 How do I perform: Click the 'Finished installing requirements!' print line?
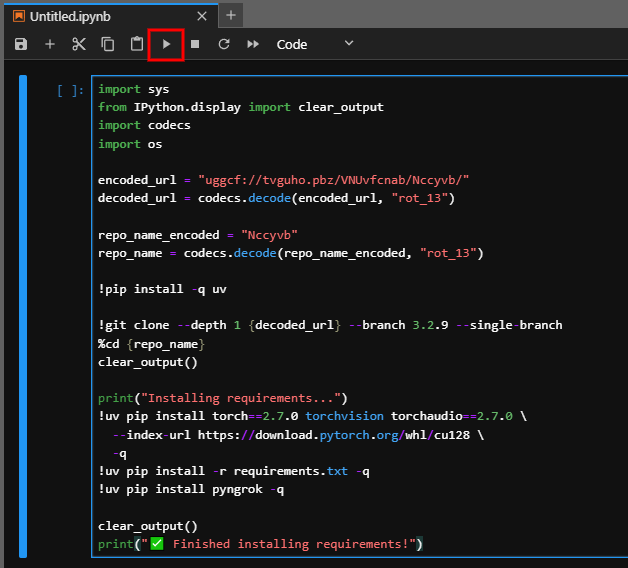pos(260,544)
